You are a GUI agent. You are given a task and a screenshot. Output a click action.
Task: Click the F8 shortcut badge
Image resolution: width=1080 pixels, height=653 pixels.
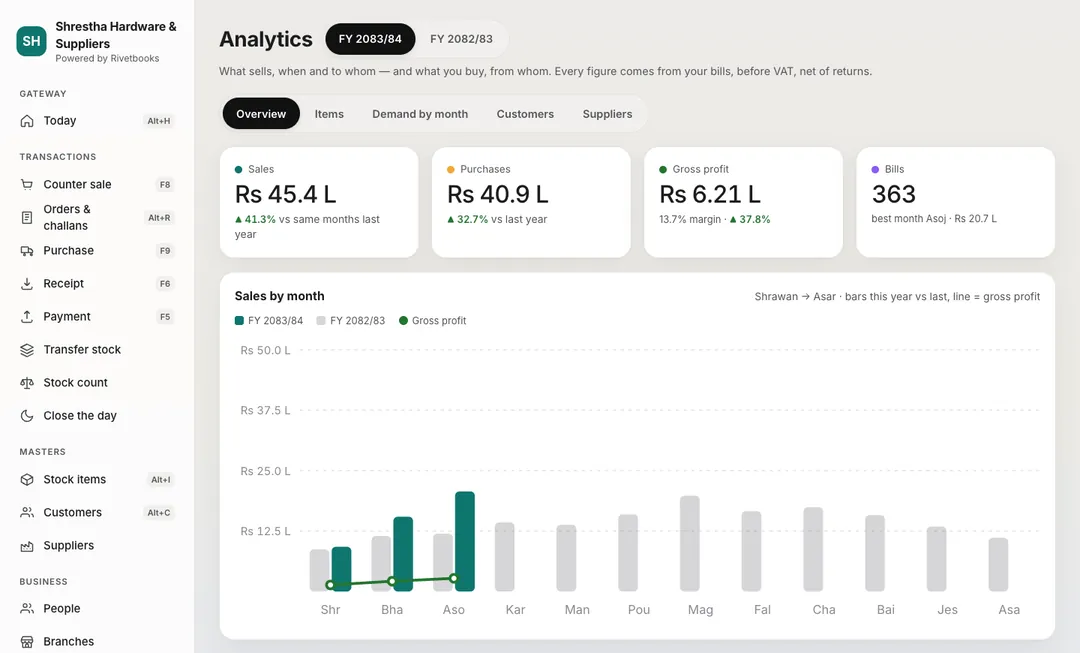(165, 185)
